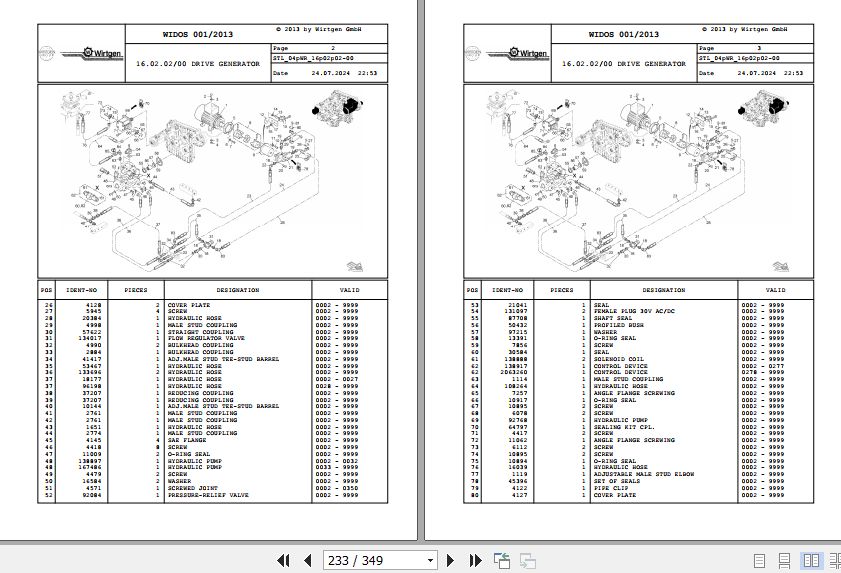Switch to continuous page layout
The image size is (841, 573).
[784, 561]
